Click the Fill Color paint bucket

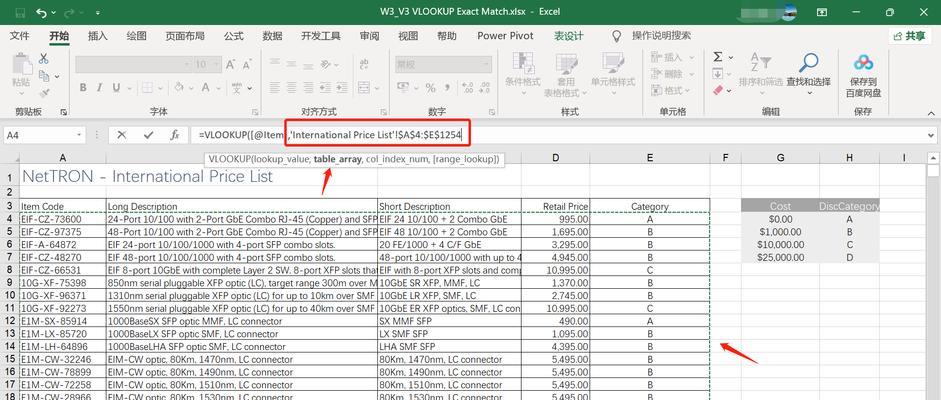click(x=178, y=88)
